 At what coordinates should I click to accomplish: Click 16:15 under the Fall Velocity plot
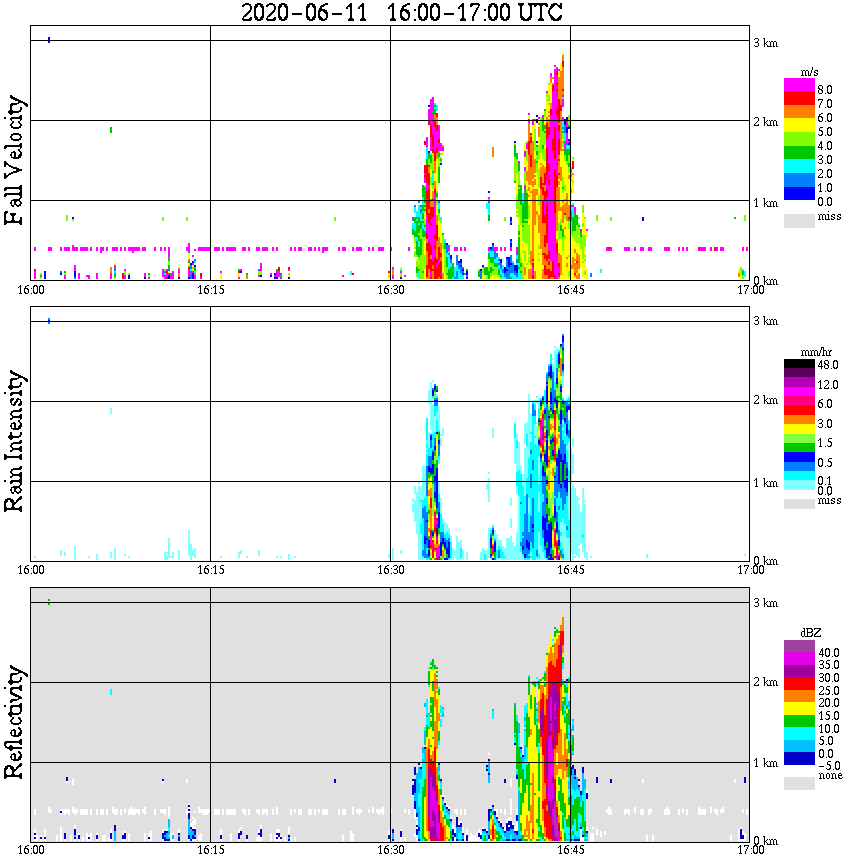[x=210, y=290]
